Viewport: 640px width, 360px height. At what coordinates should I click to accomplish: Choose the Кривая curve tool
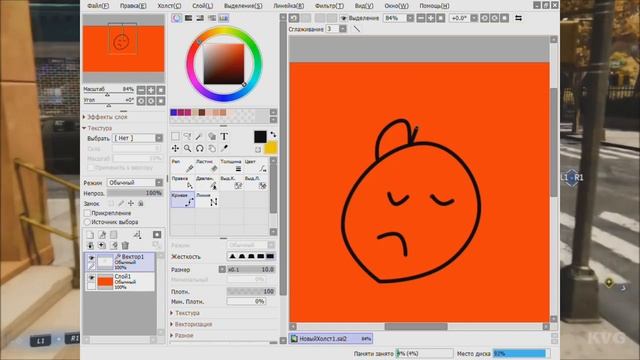click(x=182, y=200)
